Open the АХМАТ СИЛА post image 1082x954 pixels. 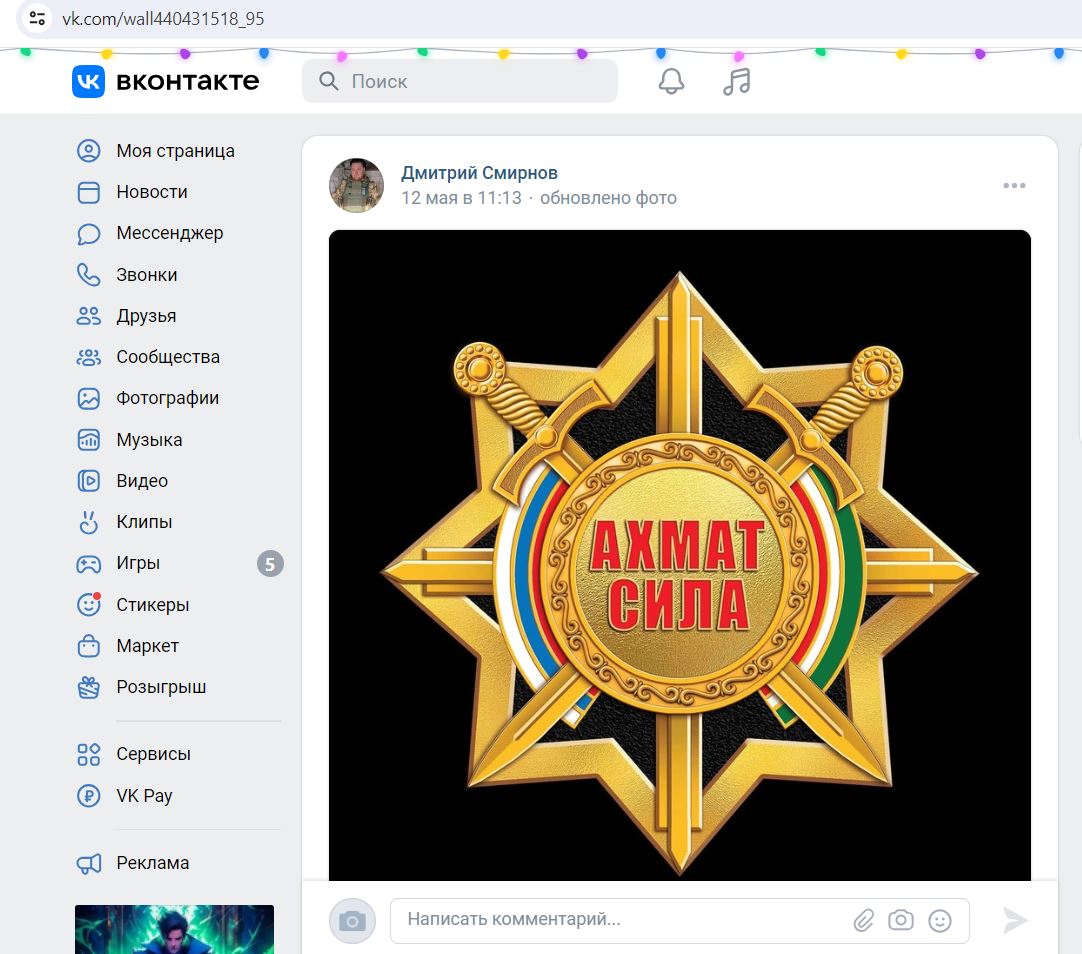point(680,555)
